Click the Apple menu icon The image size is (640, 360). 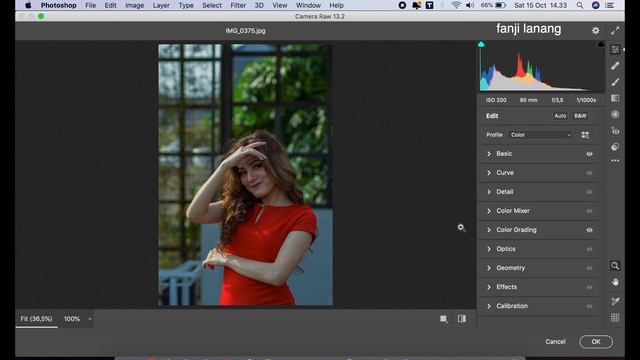click(x=28, y=5)
